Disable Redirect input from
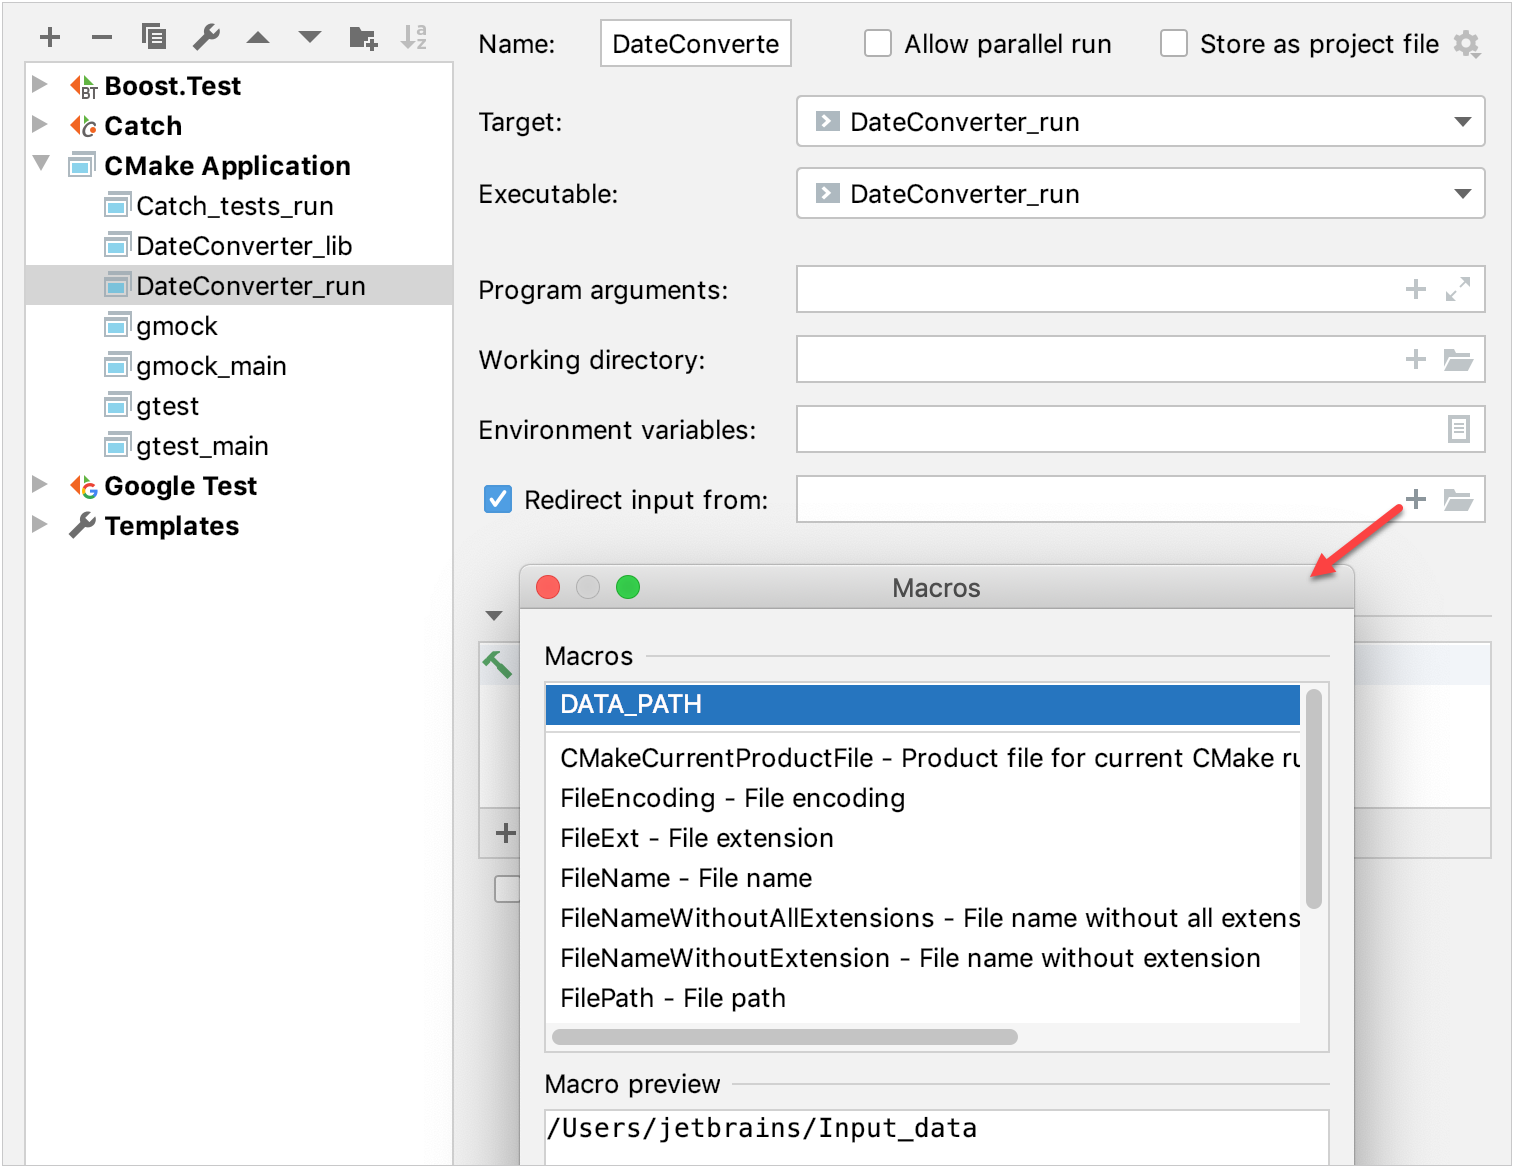 coord(497,499)
